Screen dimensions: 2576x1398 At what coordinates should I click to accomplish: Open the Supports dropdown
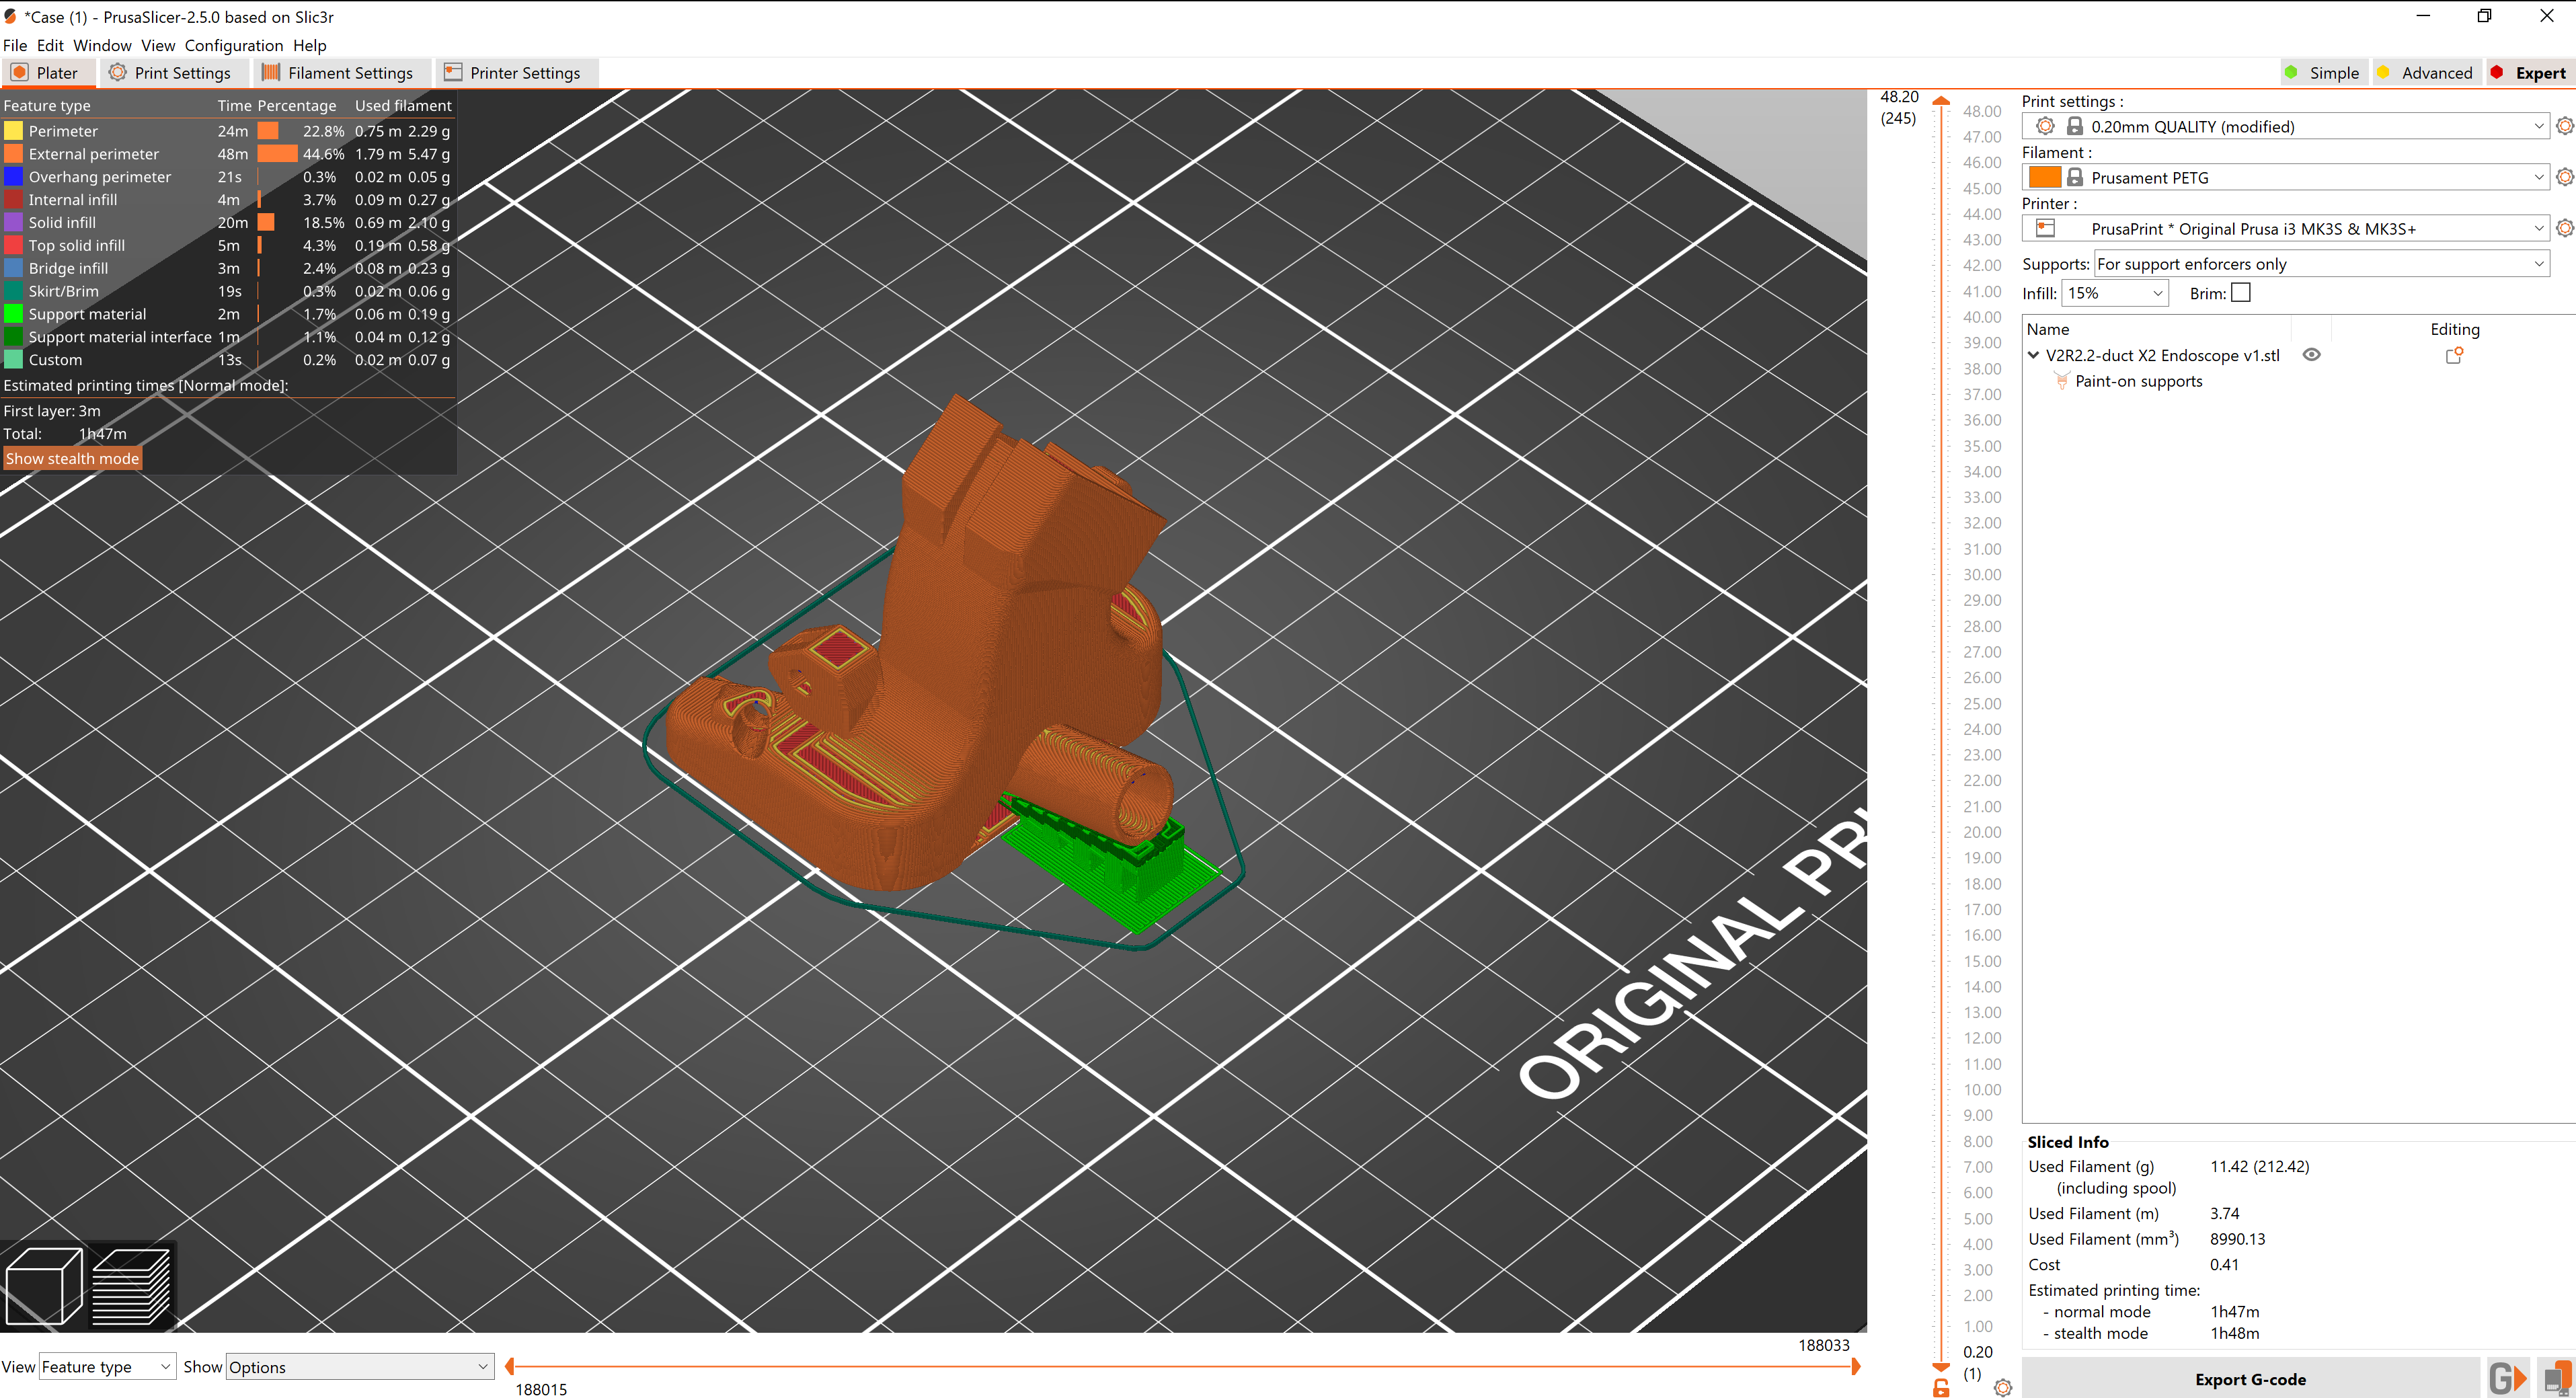2320,264
